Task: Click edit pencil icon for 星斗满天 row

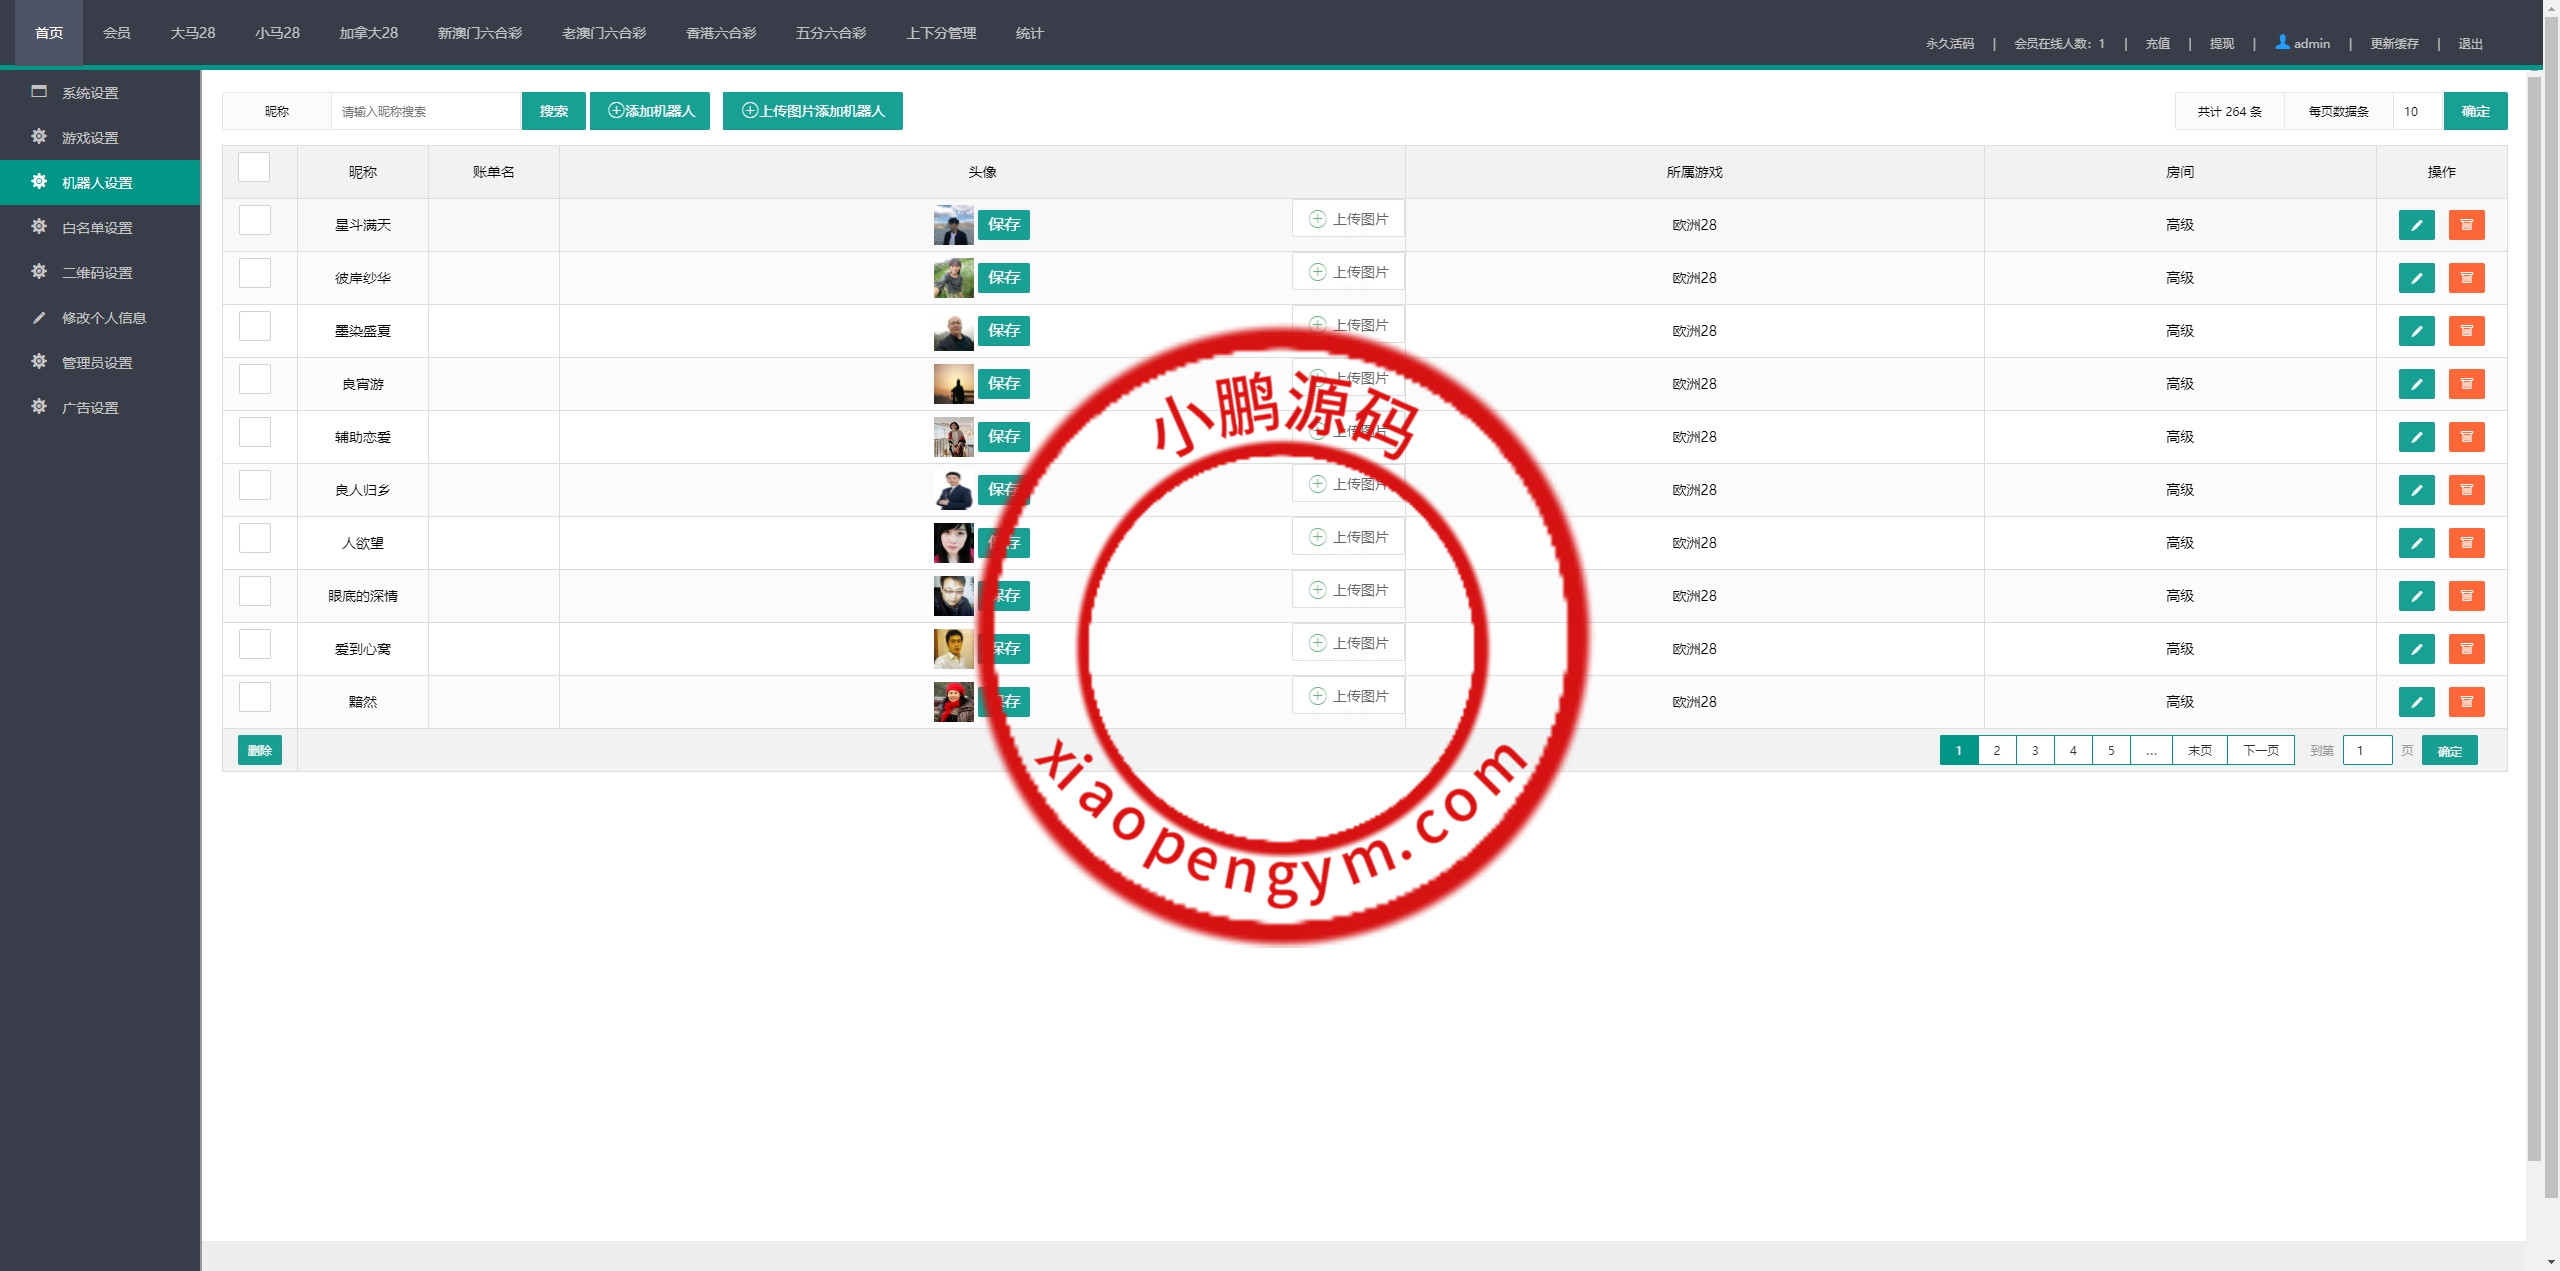Action: [x=2416, y=225]
